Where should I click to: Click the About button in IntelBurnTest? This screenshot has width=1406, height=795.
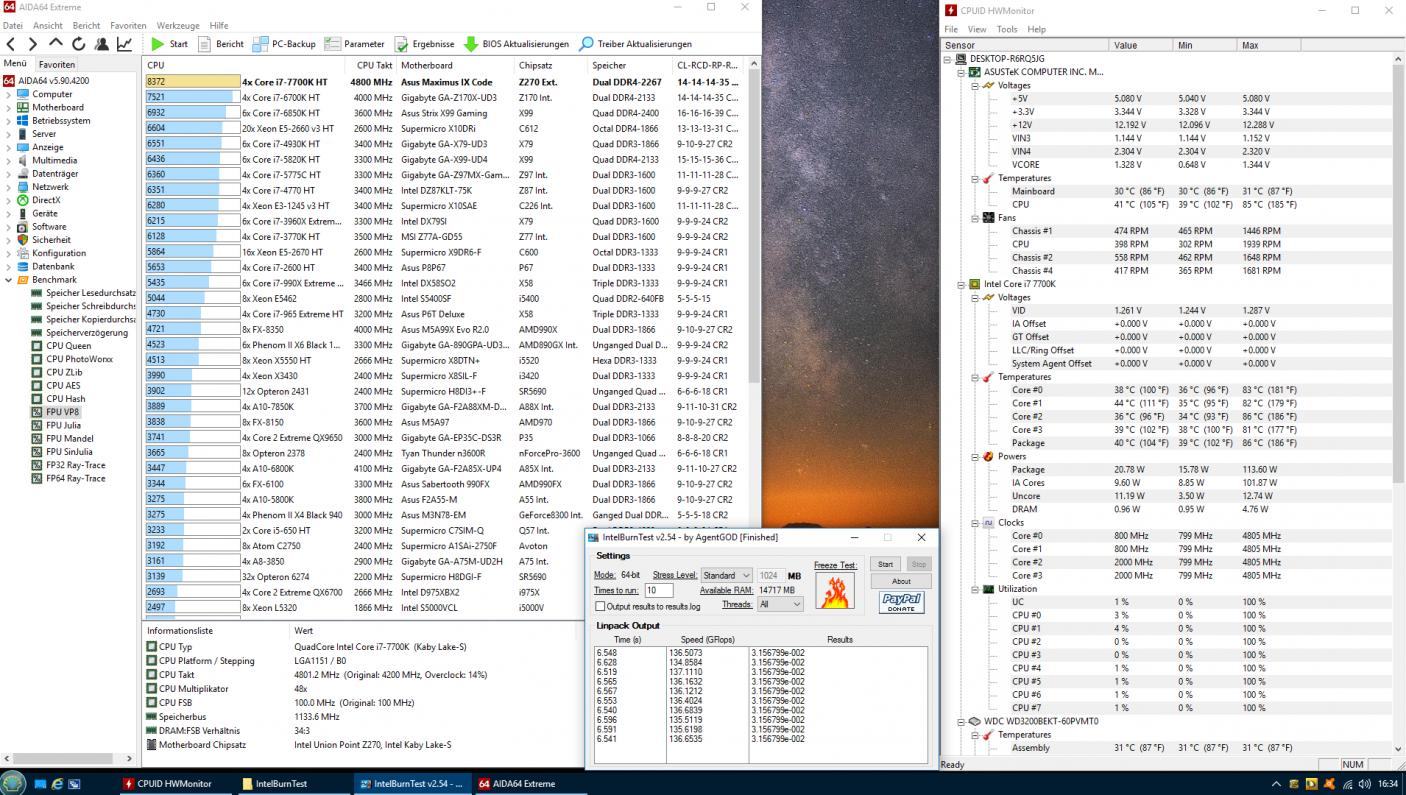(901, 581)
